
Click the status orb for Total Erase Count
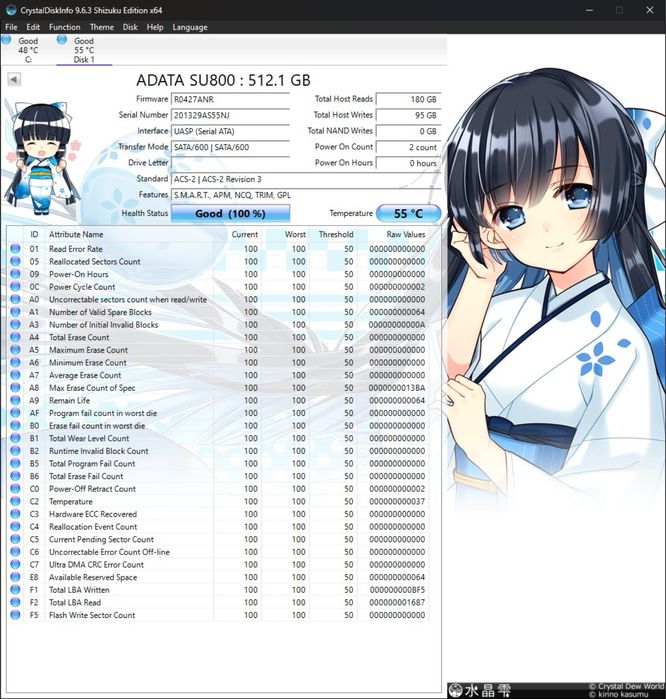coord(15,337)
